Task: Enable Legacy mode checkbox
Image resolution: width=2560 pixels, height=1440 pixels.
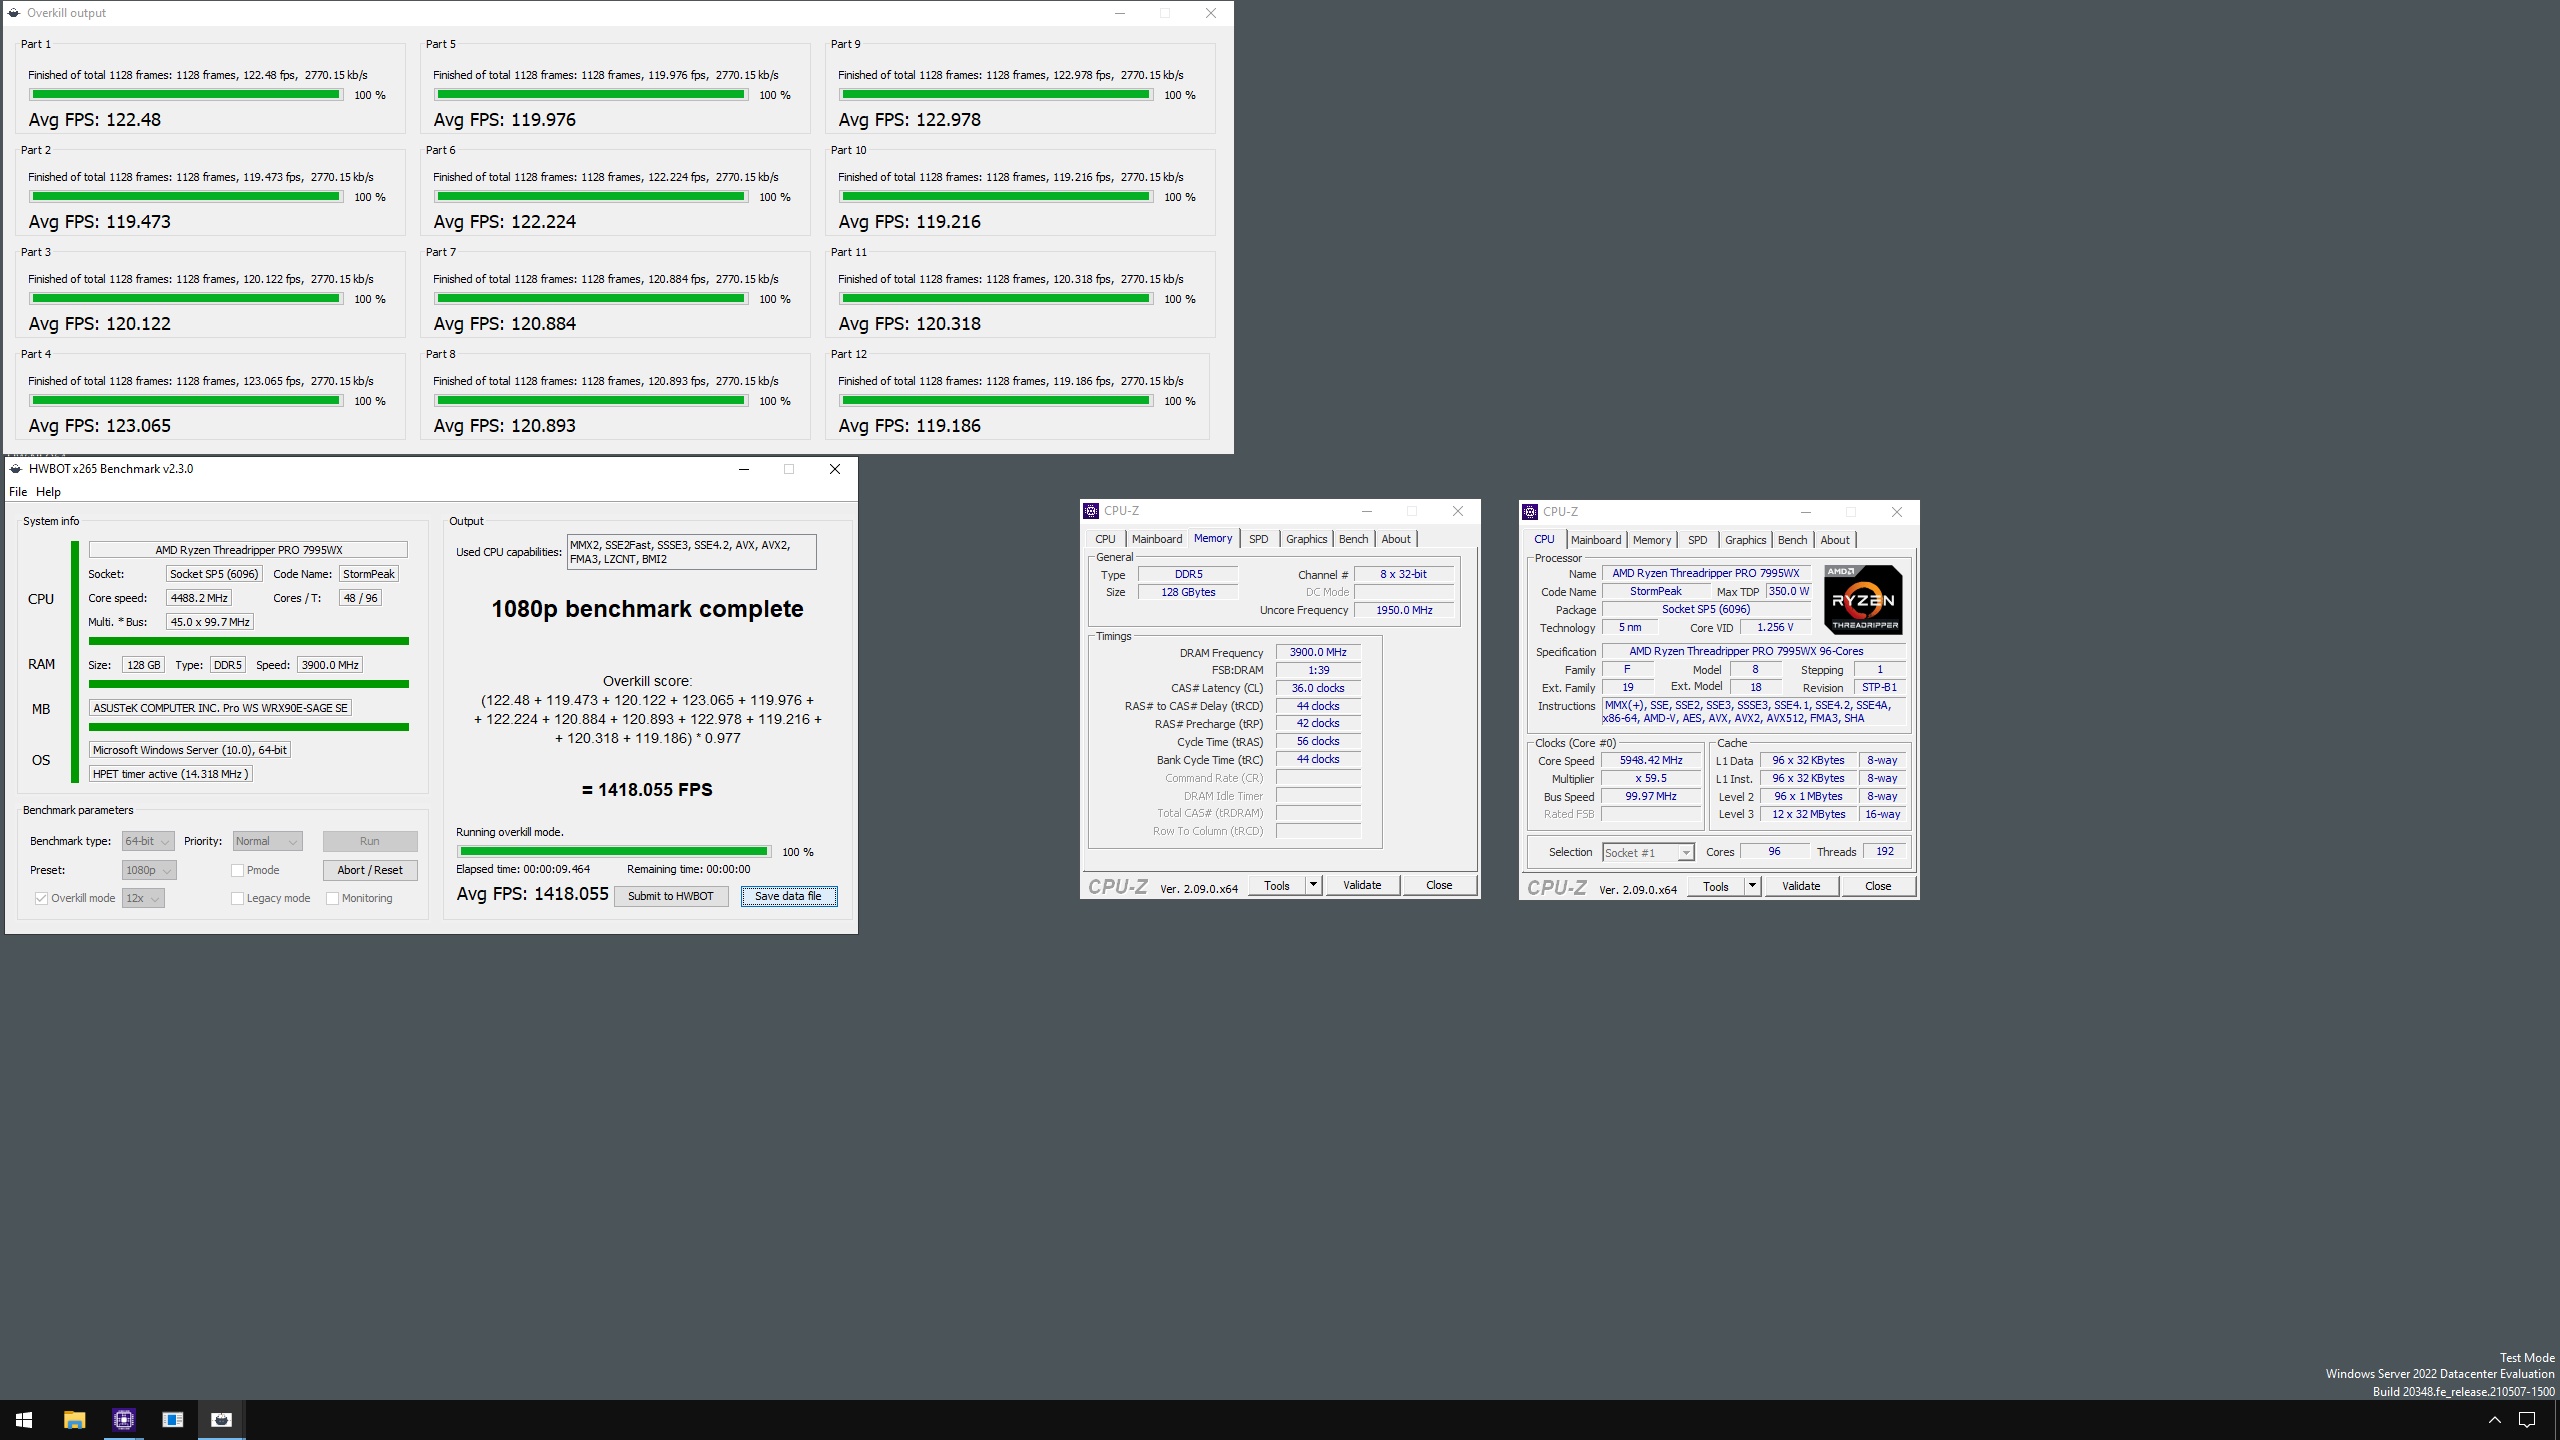Action: coord(237,898)
